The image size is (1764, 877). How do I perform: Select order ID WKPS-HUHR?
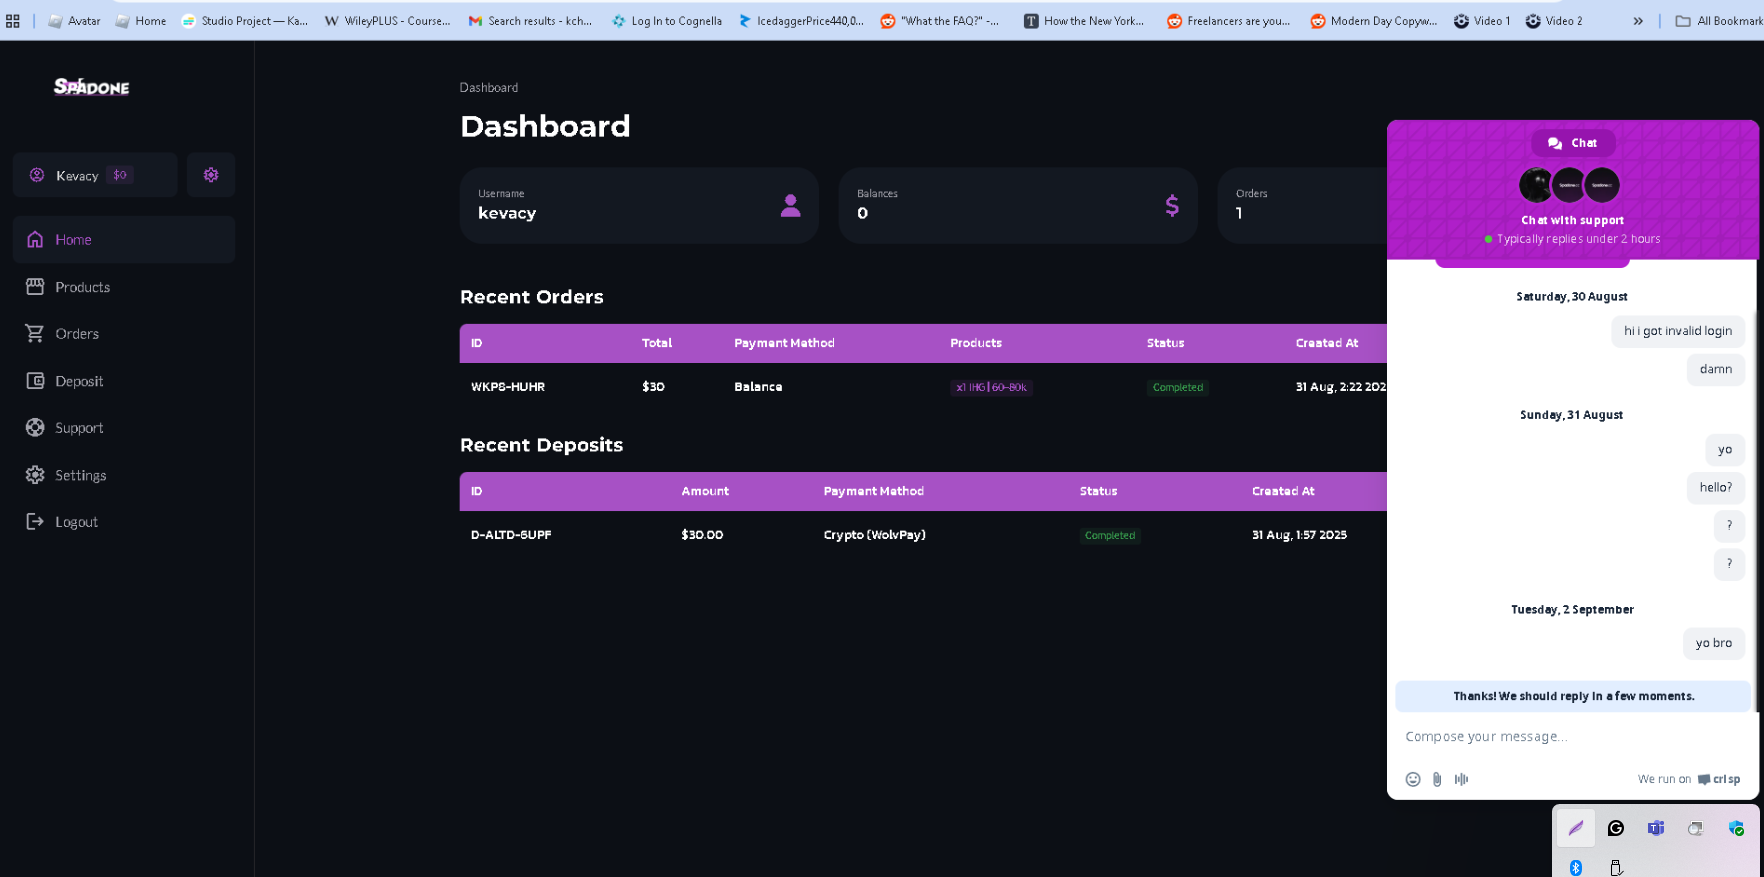tap(508, 387)
